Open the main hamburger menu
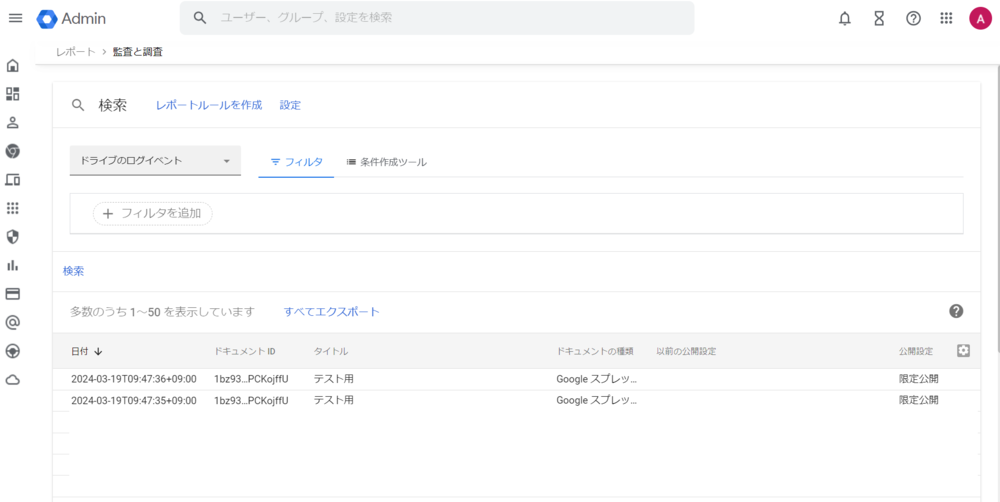 tap(15, 18)
